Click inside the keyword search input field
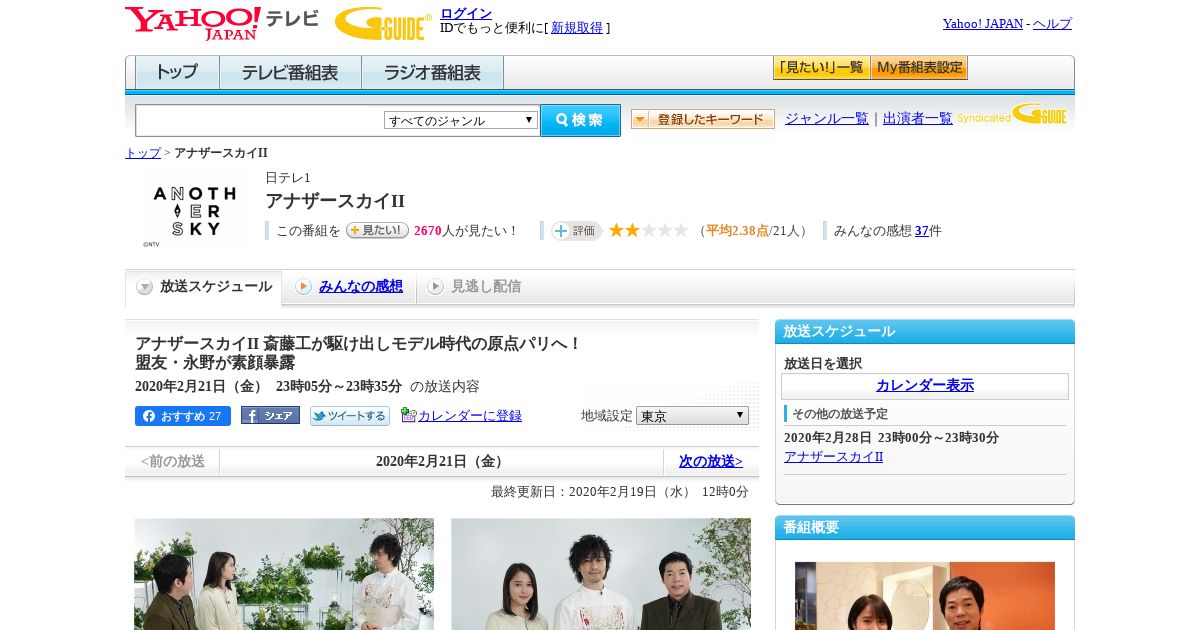This screenshot has width=1200, height=630. tap(260, 120)
